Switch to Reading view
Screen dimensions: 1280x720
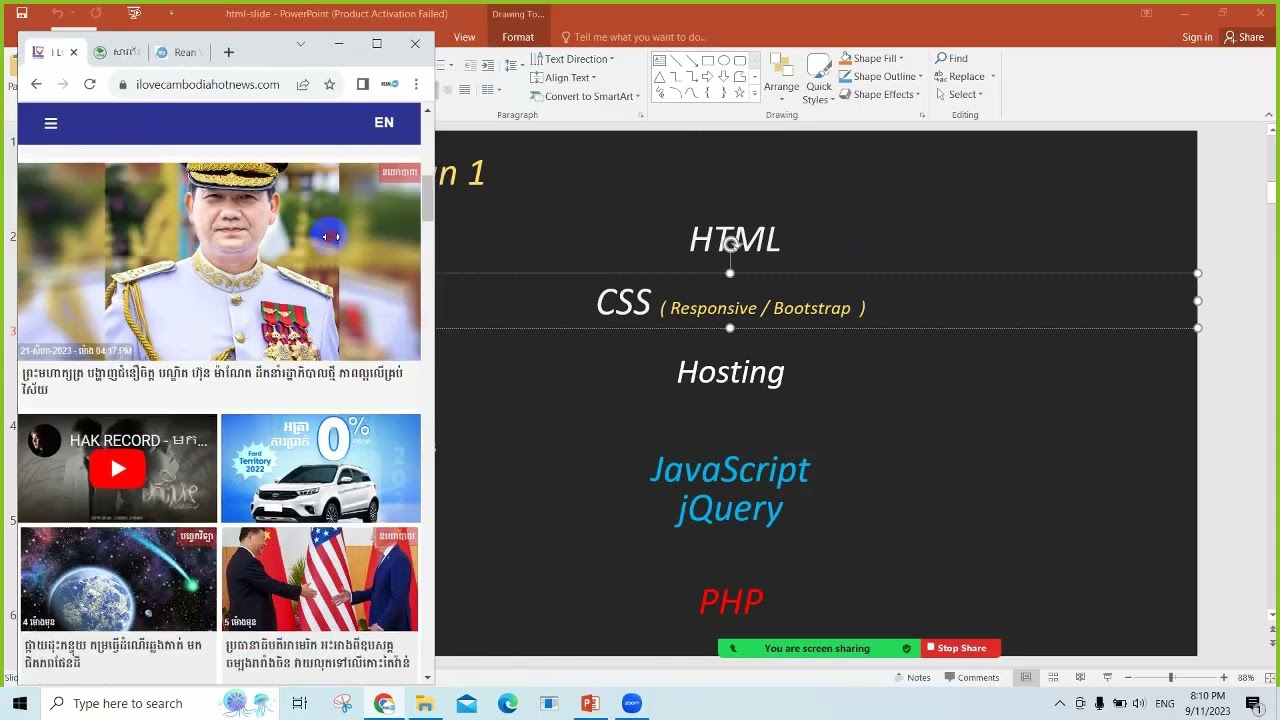point(1080,677)
